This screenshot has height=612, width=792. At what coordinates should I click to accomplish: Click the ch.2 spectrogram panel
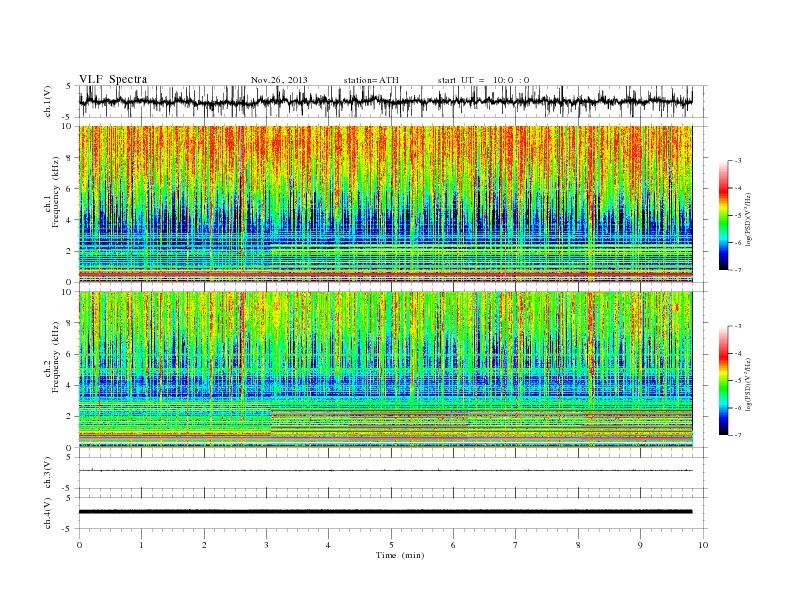pos(386,370)
